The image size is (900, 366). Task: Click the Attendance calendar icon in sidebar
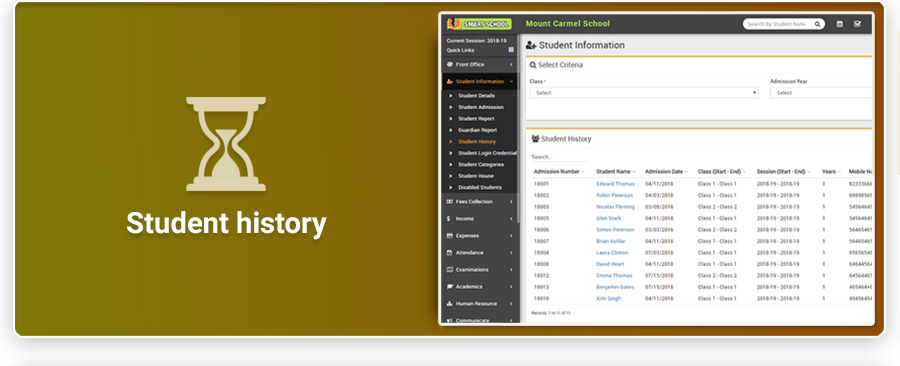click(x=449, y=253)
